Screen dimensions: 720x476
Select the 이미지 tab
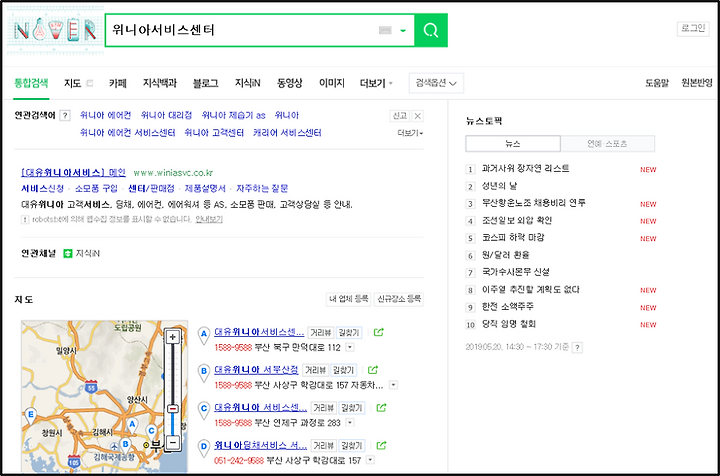(332, 83)
